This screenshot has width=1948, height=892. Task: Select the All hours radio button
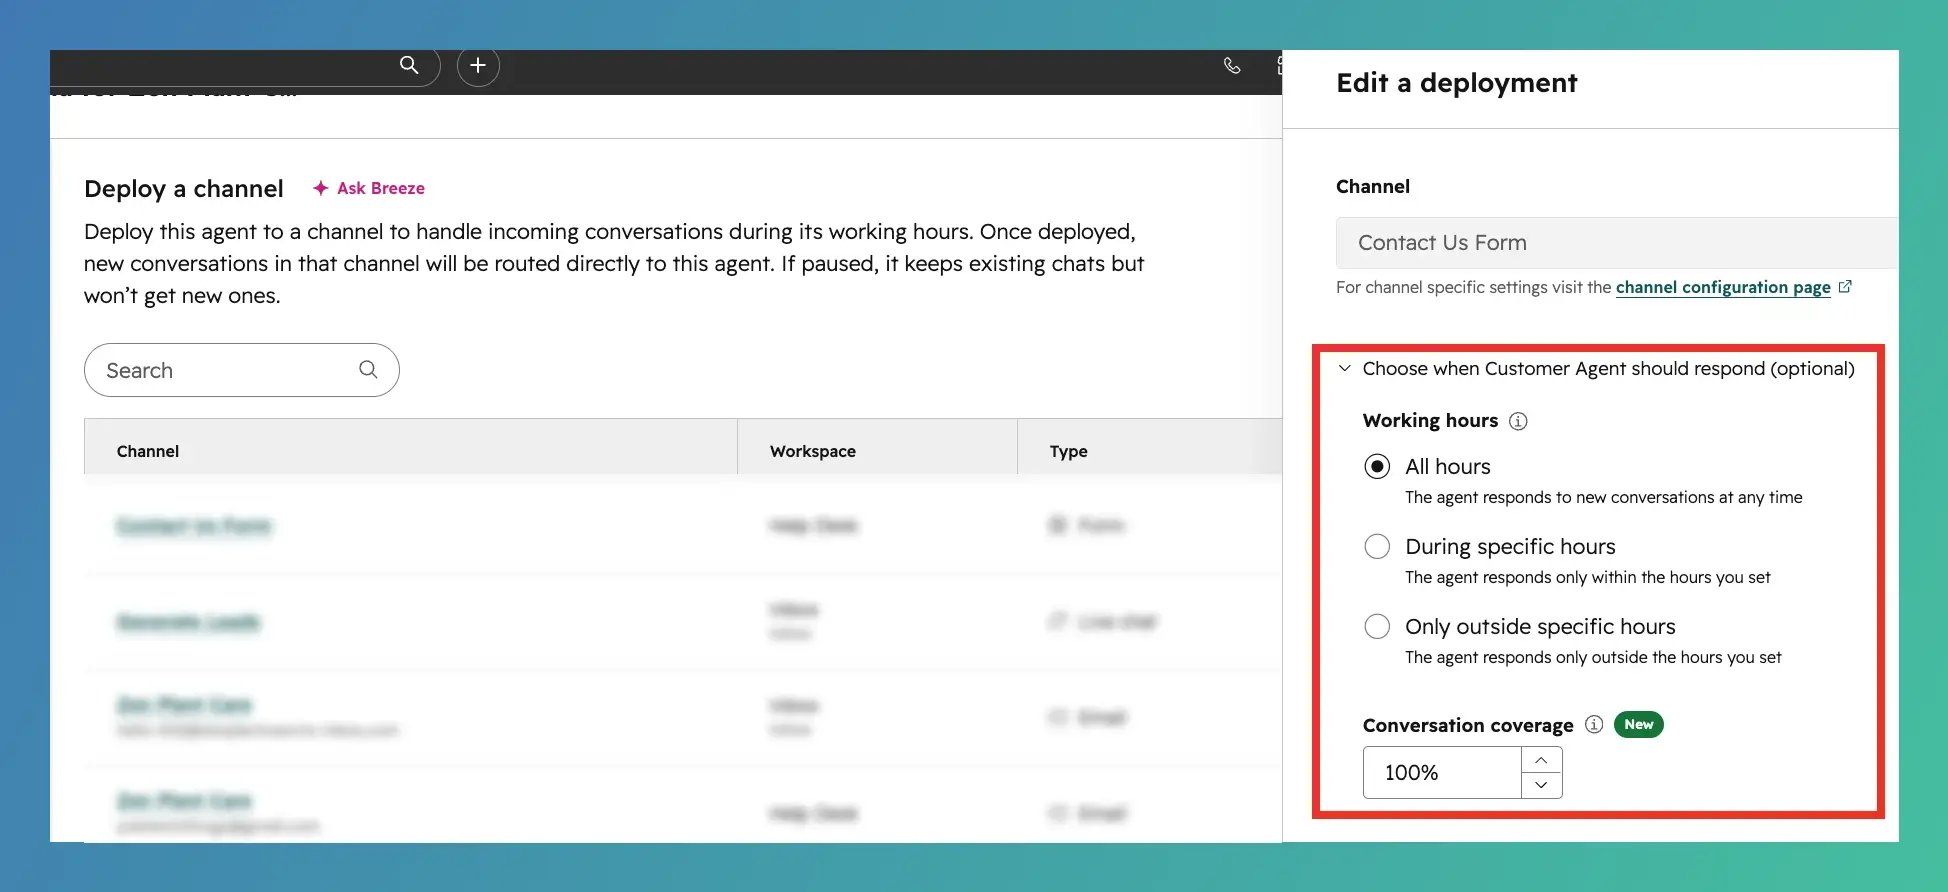(1377, 466)
